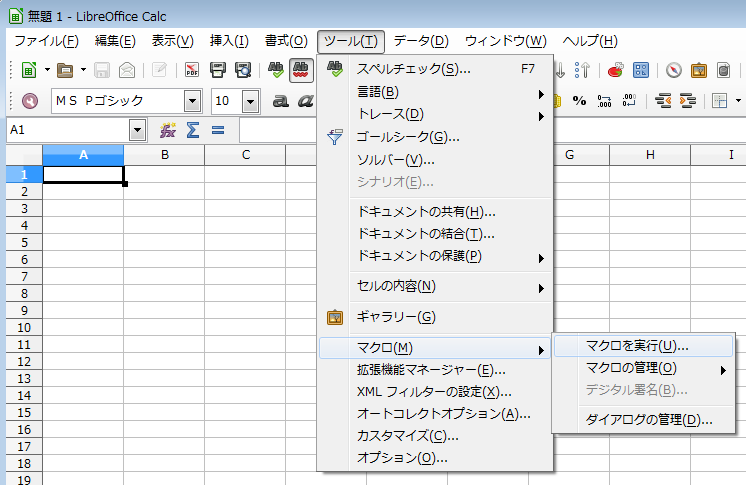Expand the トレース(D) submenu
The height and width of the screenshot is (485, 746).
click(x=435, y=114)
